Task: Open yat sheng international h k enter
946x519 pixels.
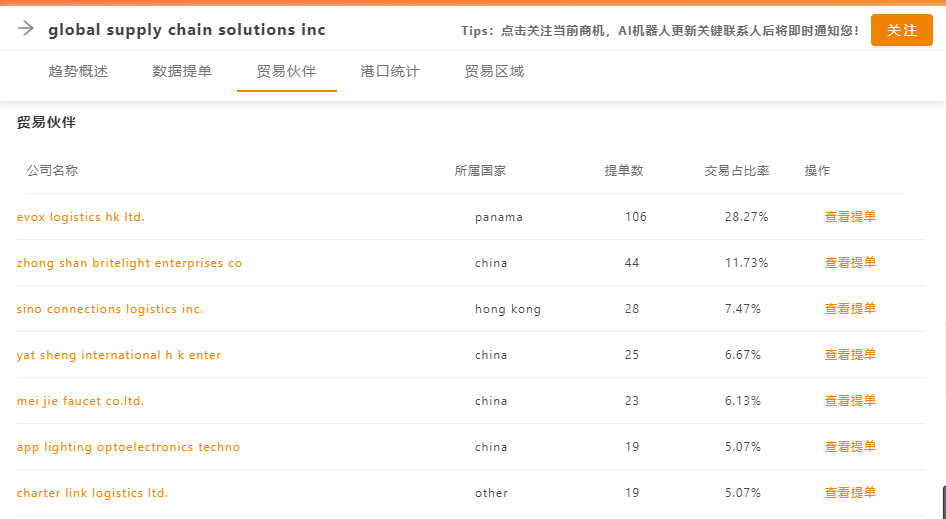Action: (119, 355)
